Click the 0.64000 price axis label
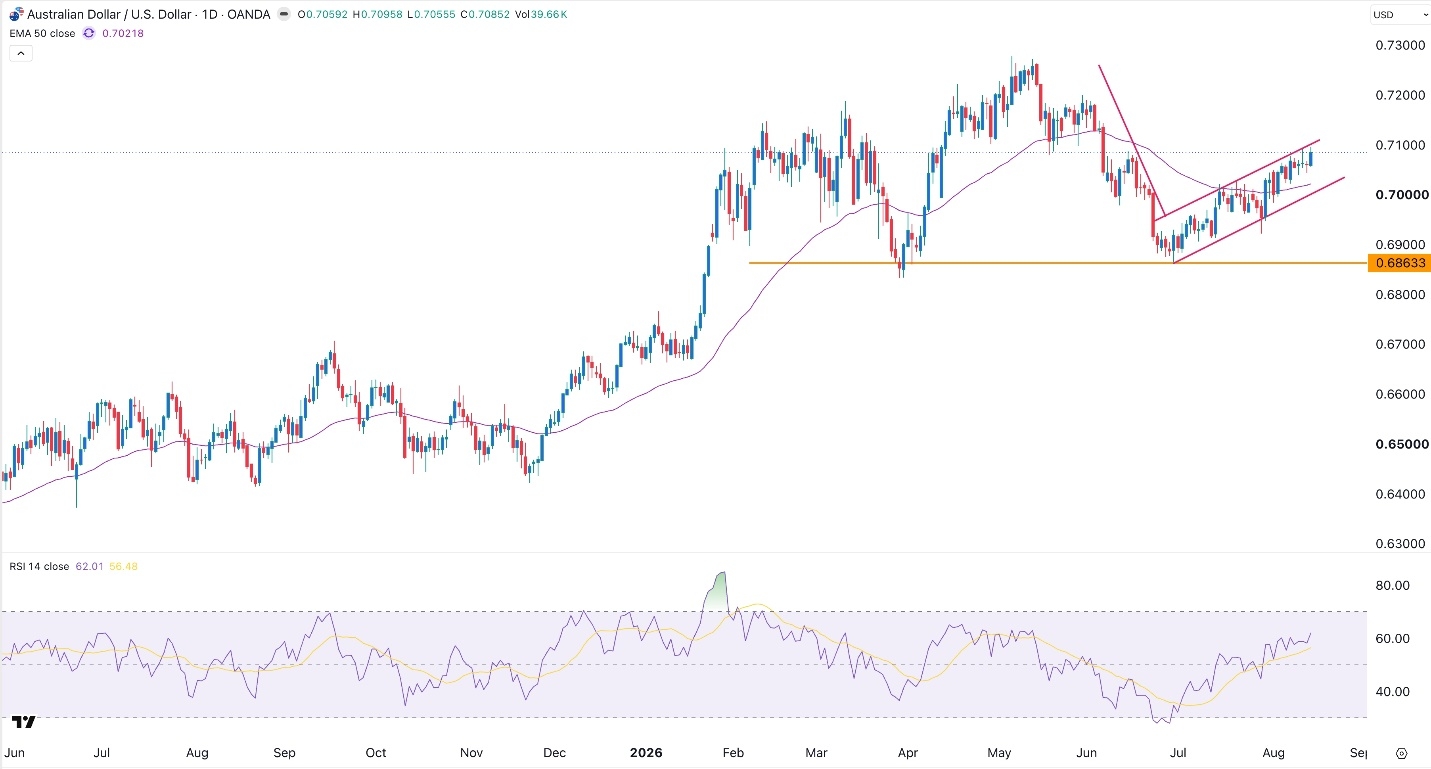 point(1398,494)
